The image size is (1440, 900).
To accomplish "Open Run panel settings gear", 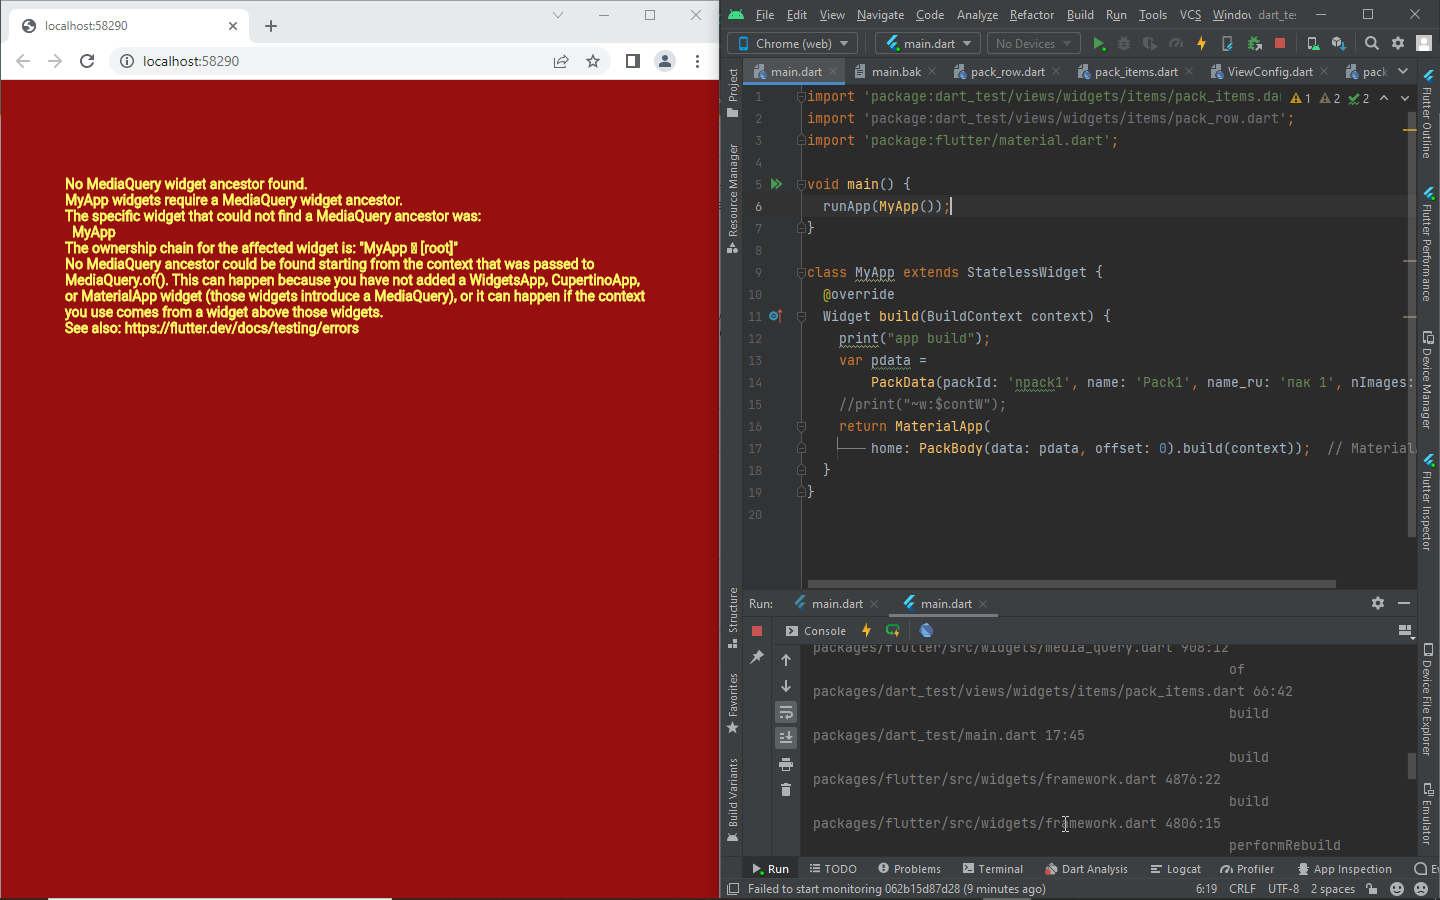I will [1378, 603].
